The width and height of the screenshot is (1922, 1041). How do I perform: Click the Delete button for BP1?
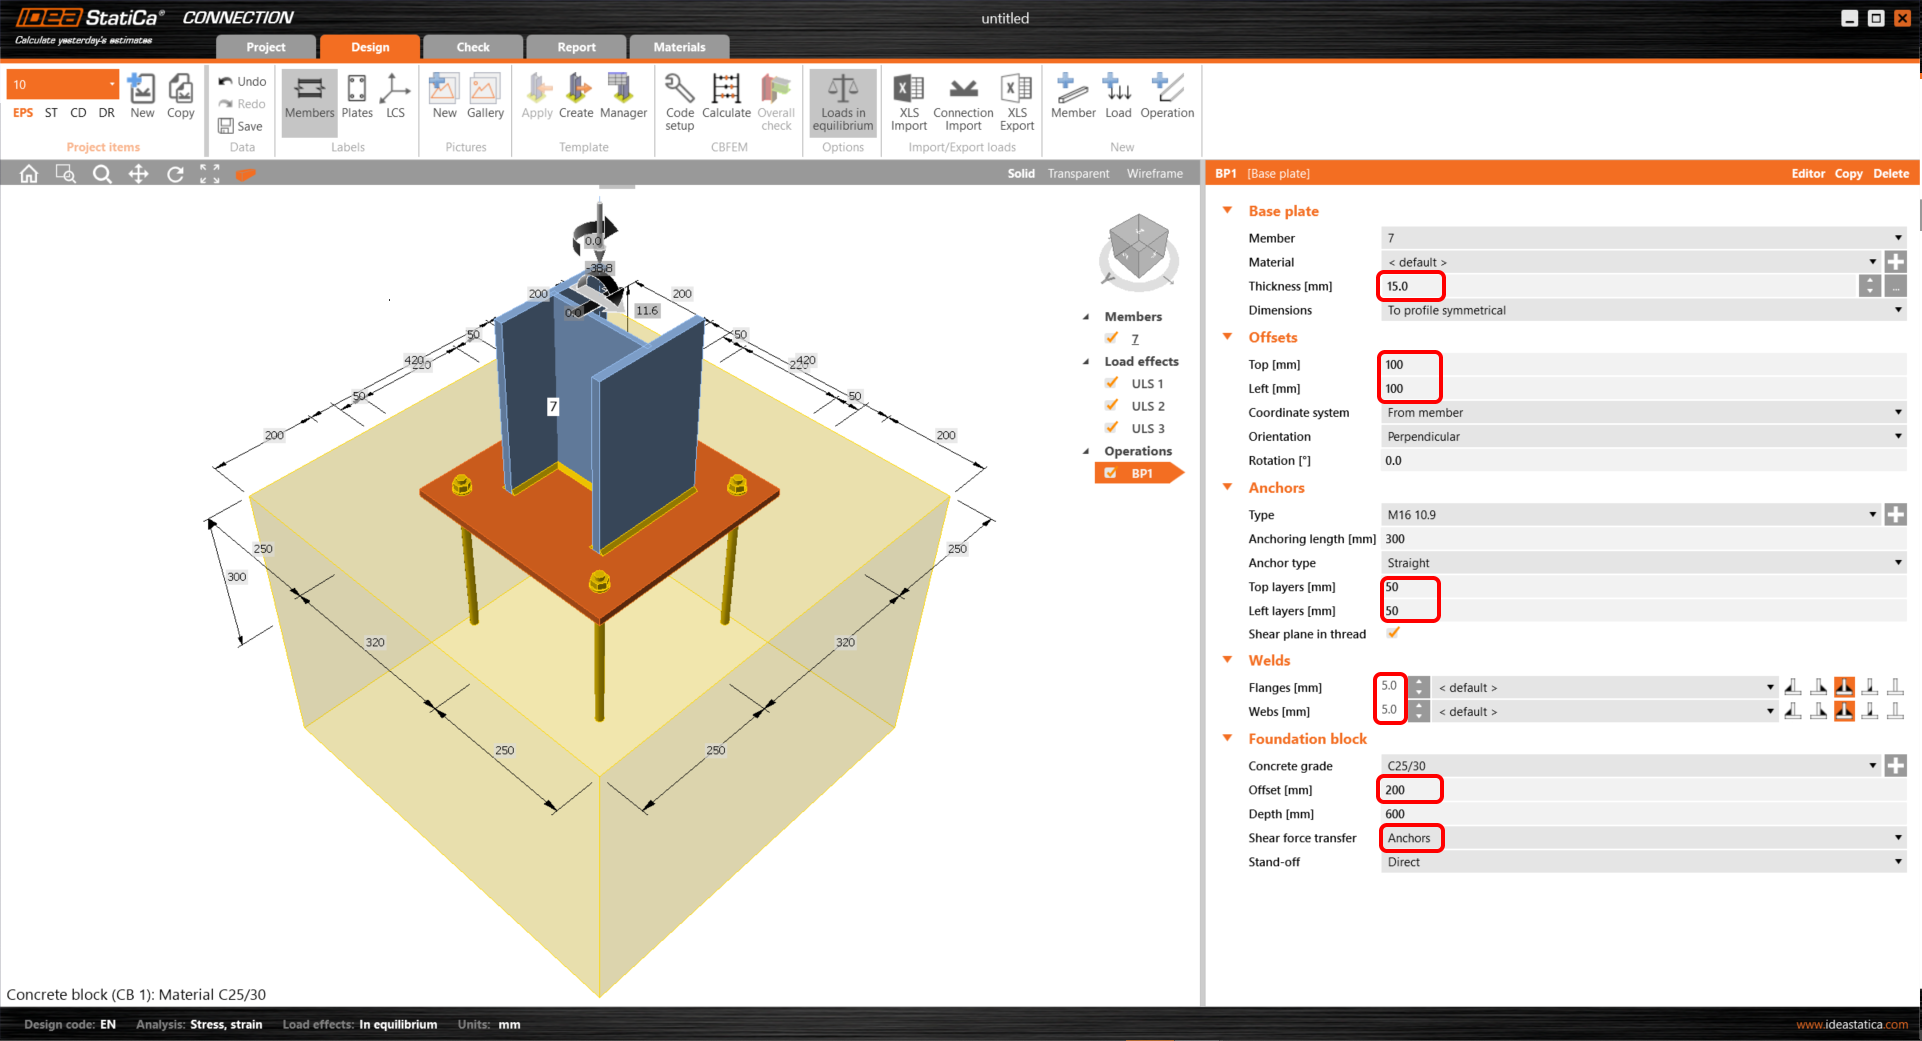coord(1890,174)
